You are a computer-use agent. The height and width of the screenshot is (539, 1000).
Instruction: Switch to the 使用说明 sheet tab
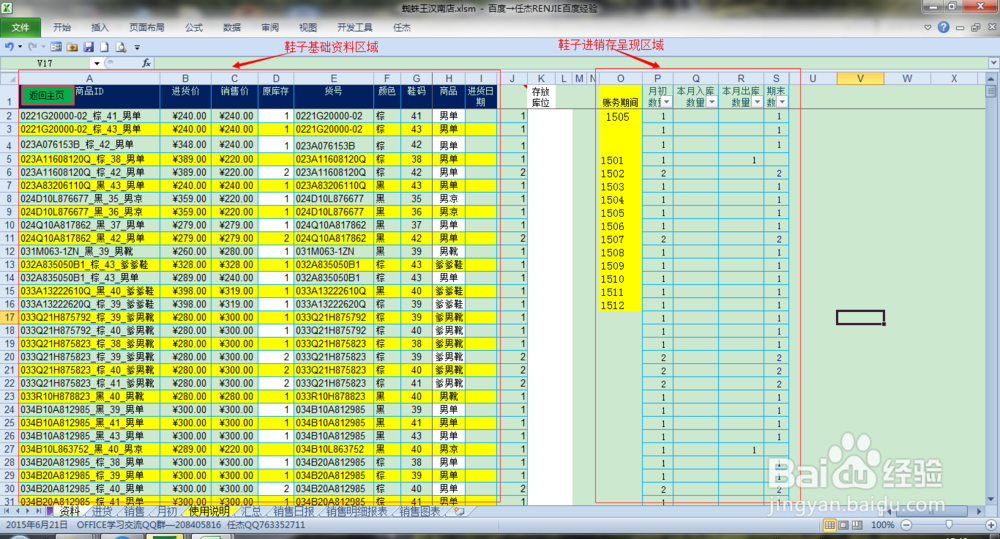click(209, 511)
